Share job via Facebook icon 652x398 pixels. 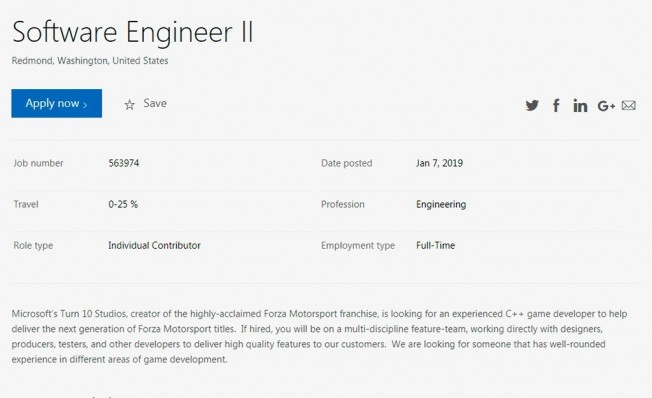tap(556, 106)
